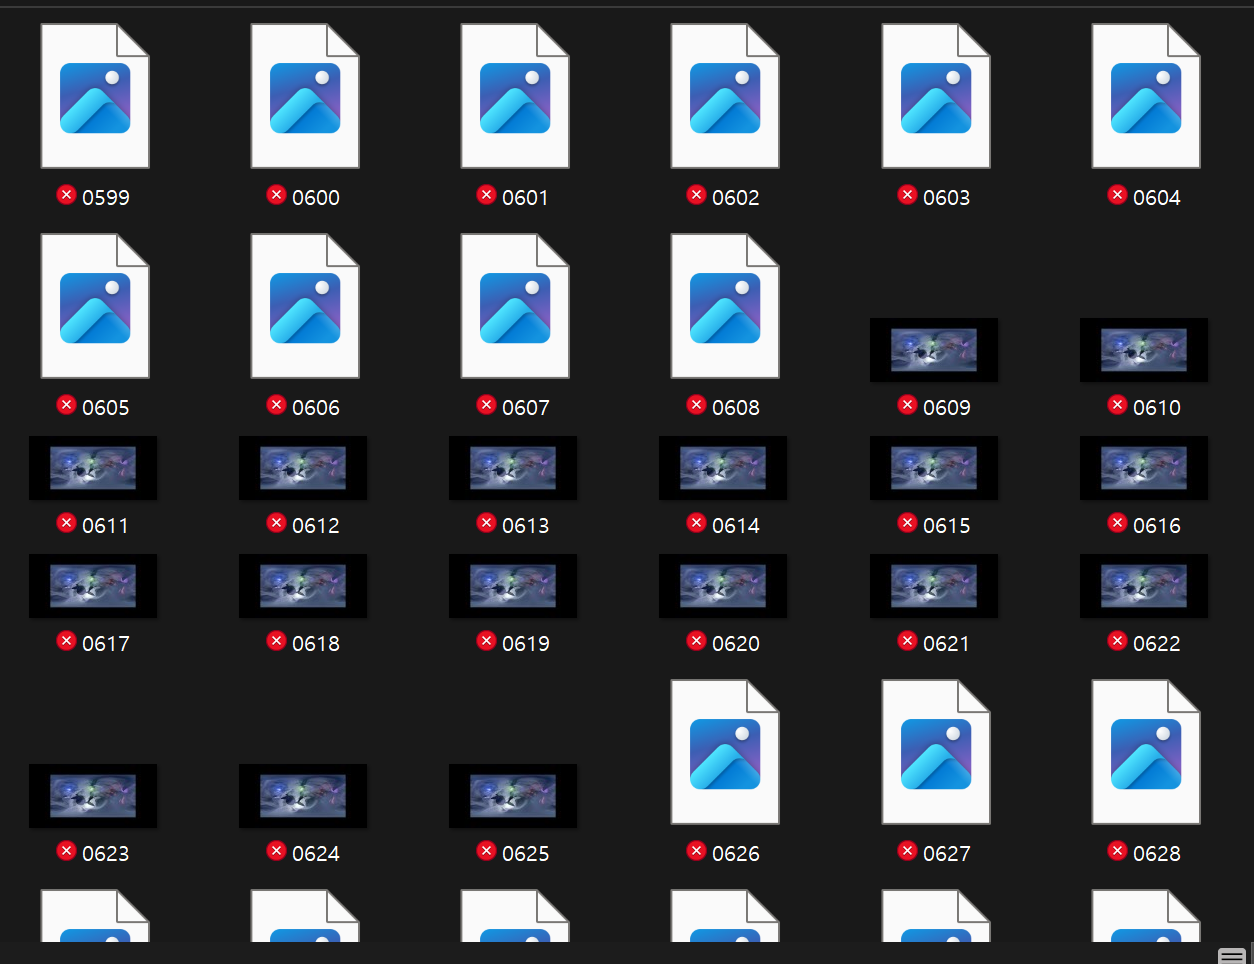Select the 0602 image file icon
Viewport: 1254px width, 964px height.
(x=725, y=96)
